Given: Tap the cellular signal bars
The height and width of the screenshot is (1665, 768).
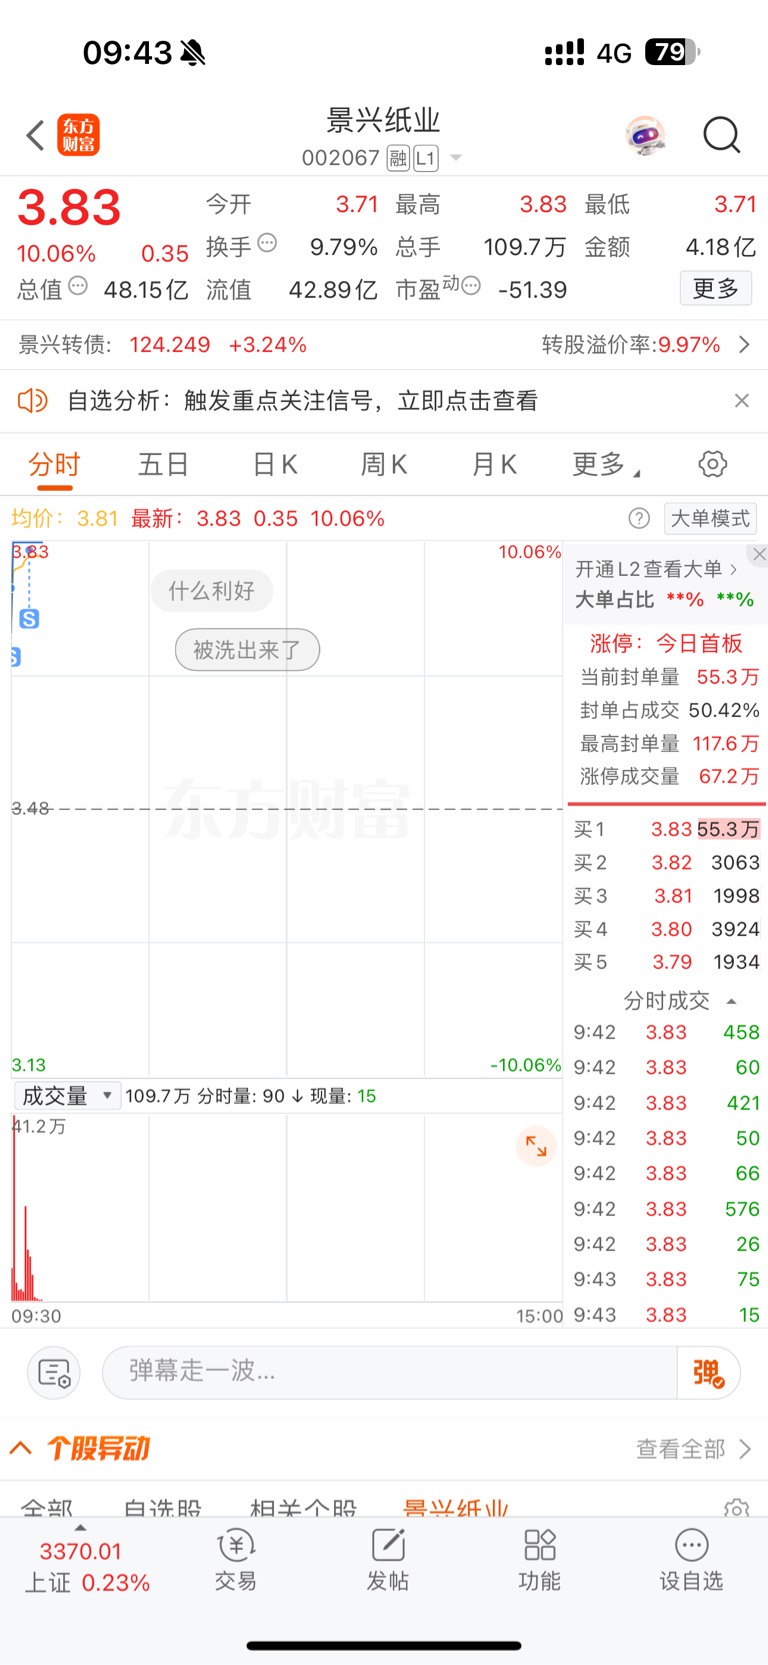Looking at the screenshot, I should (564, 52).
